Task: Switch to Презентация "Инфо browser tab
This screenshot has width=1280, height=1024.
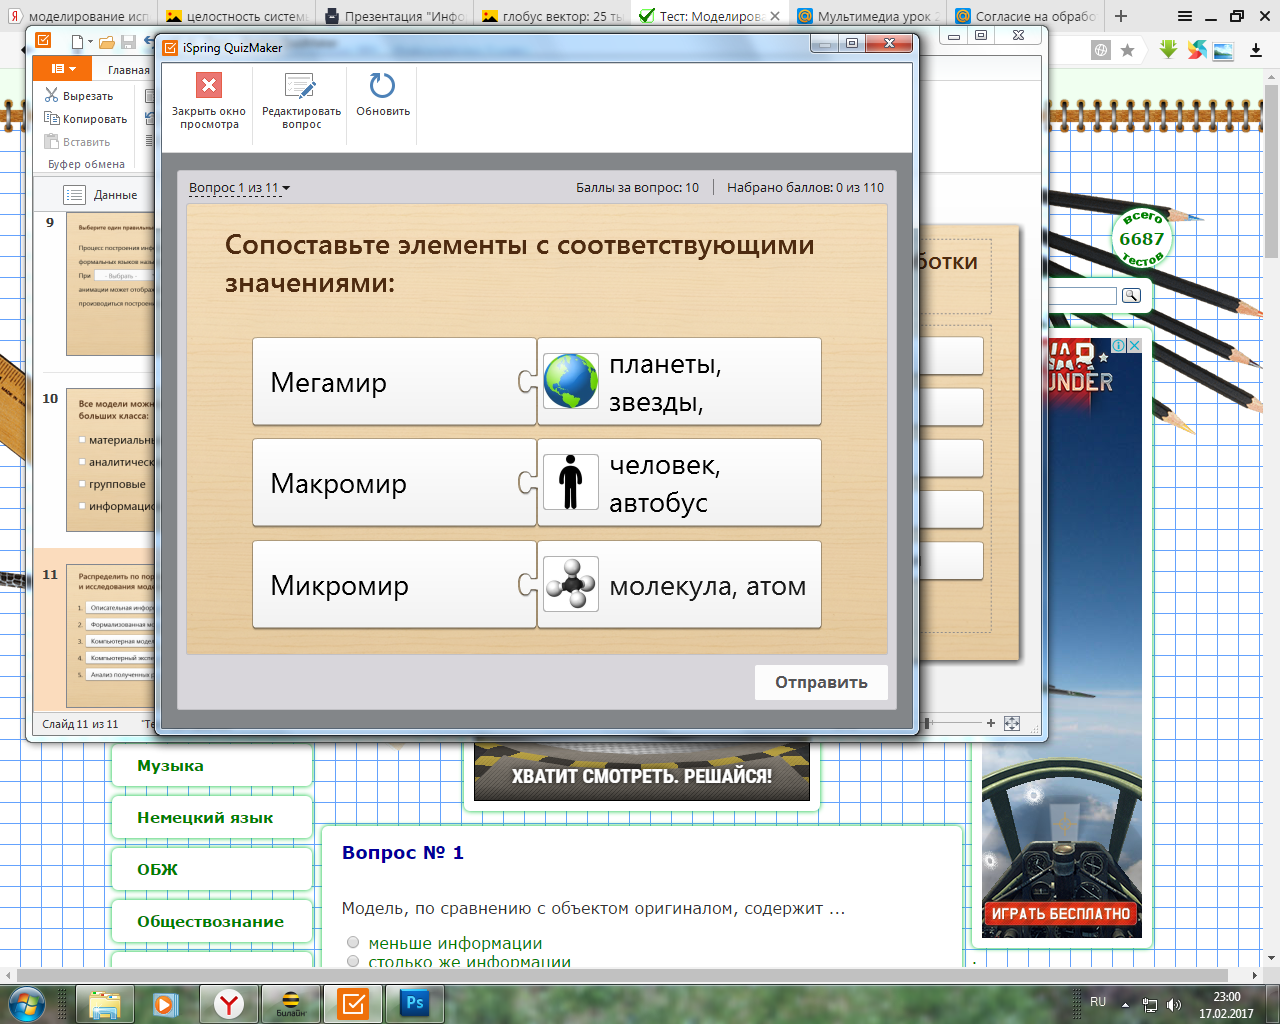Action: coord(394,16)
